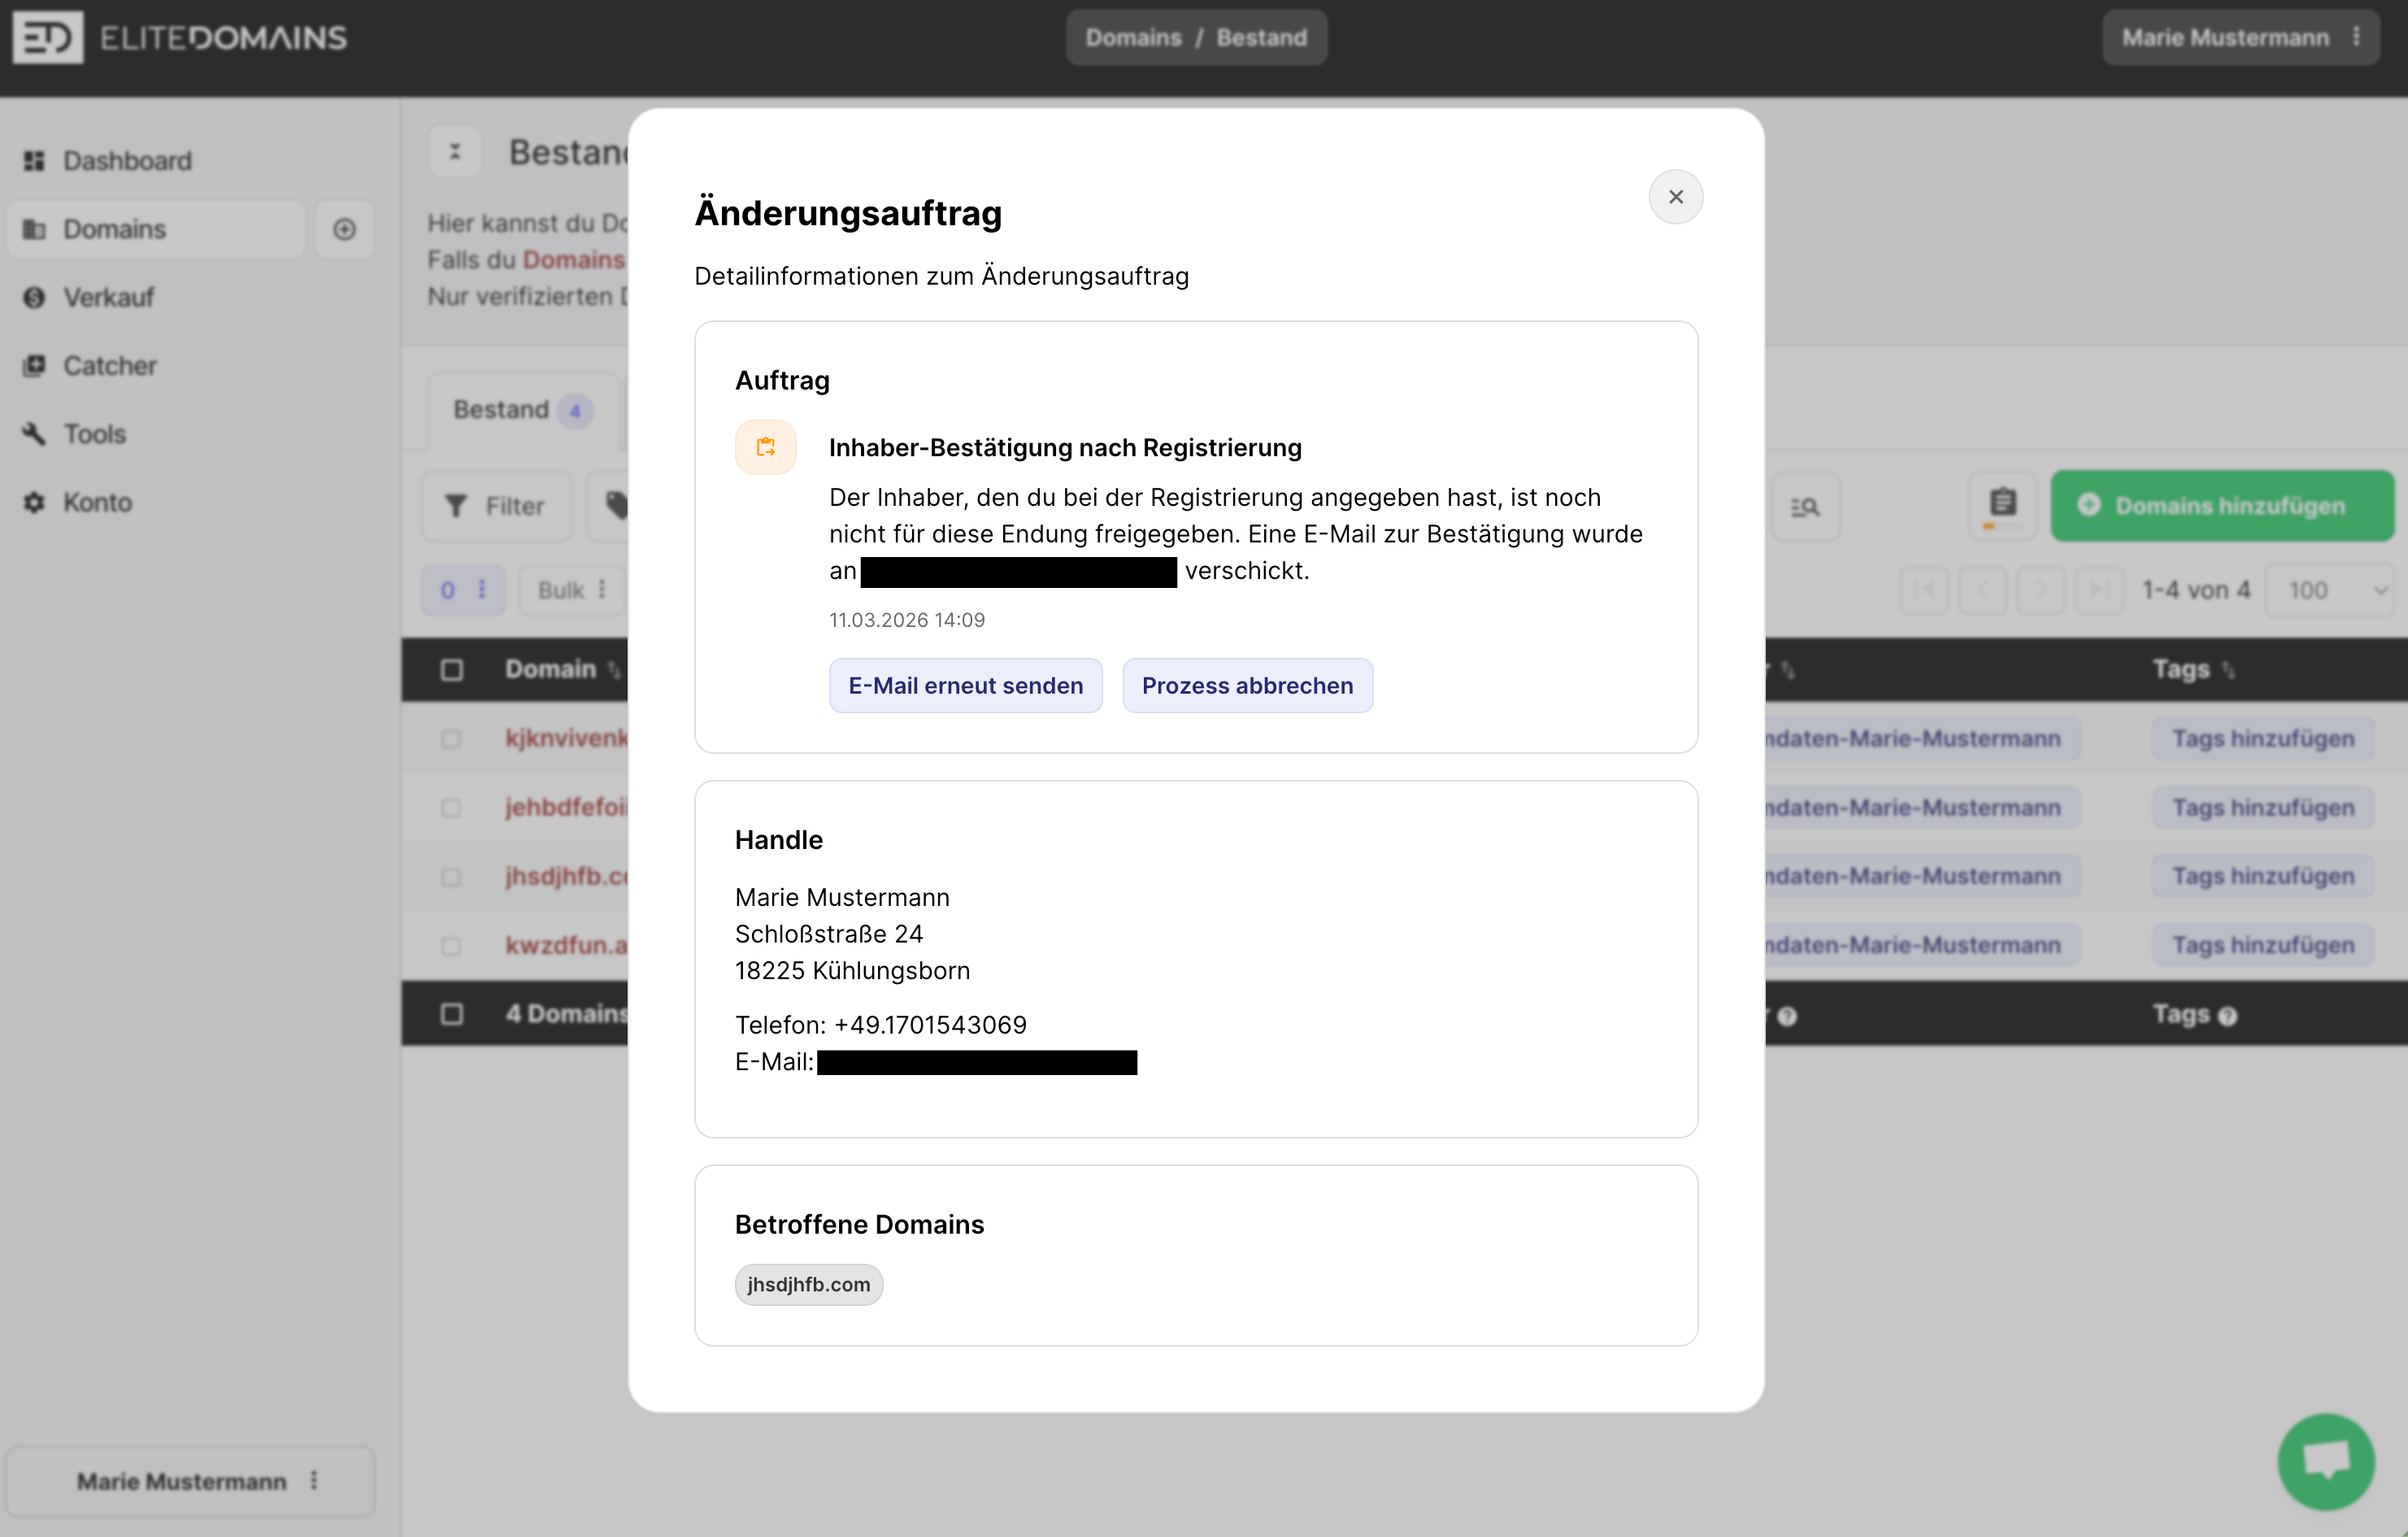Screen dimensions: 2408x1537
Task: Click the timestamp 11.03.2026 14:09
Action: (907, 620)
